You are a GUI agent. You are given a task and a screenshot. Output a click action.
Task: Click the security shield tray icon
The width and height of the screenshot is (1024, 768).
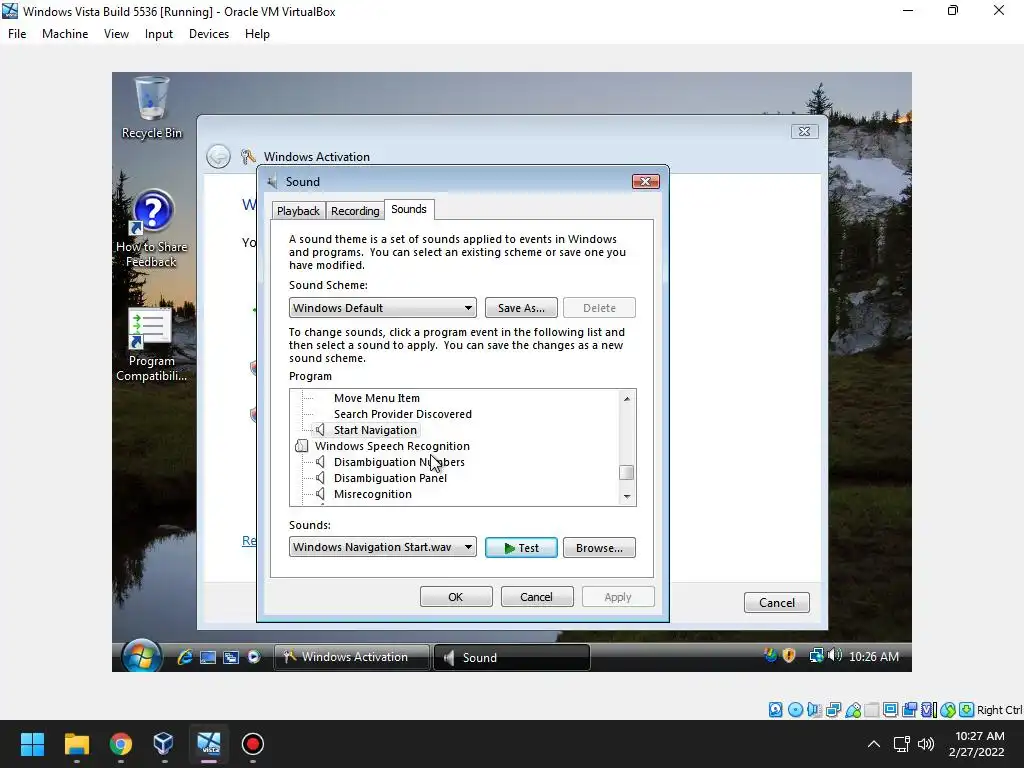click(789, 656)
